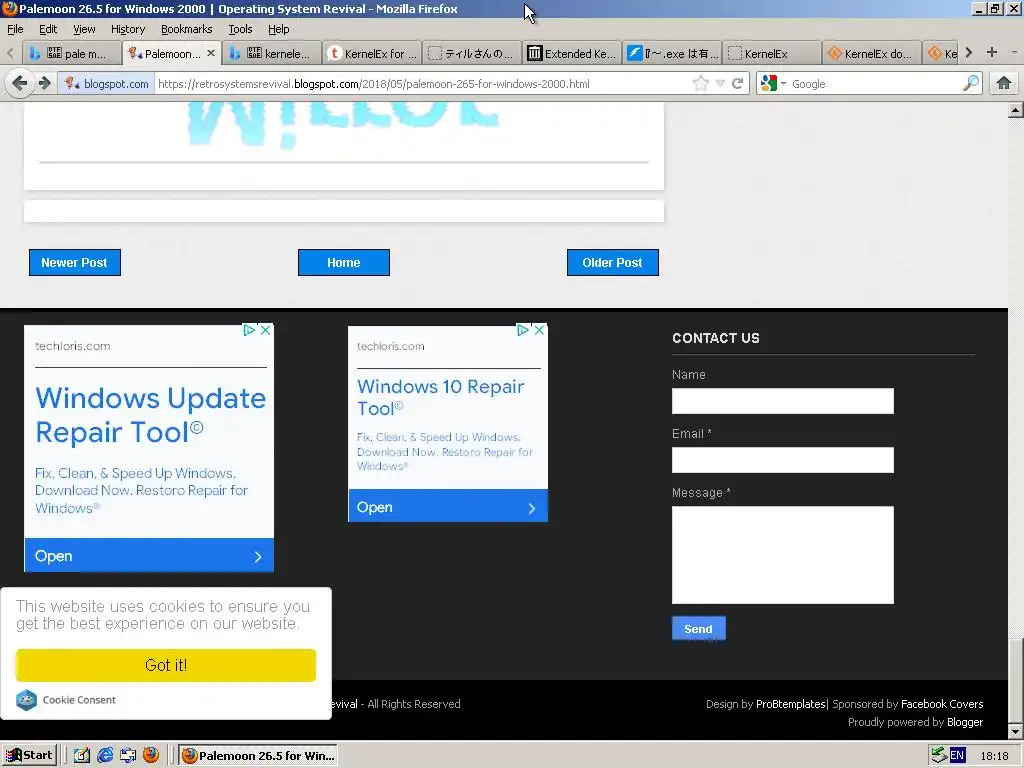This screenshot has height=768, width=1024.
Task: Open the Tools menu
Action: [x=240, y=29]
